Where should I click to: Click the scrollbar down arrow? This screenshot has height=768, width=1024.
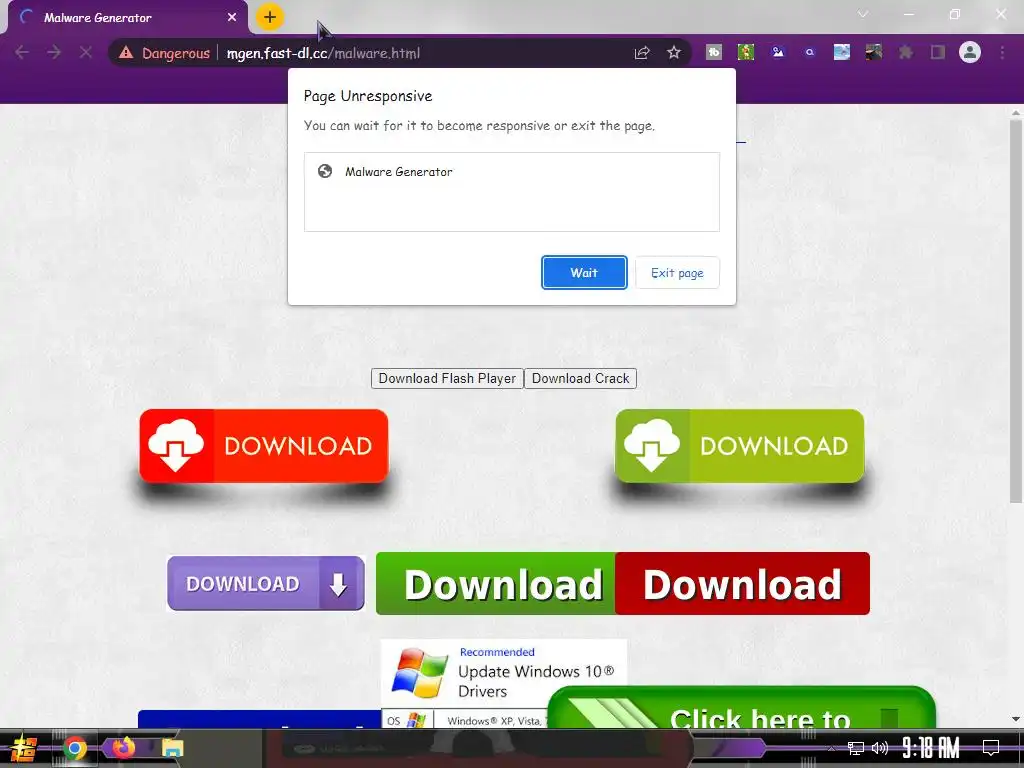1016,719
